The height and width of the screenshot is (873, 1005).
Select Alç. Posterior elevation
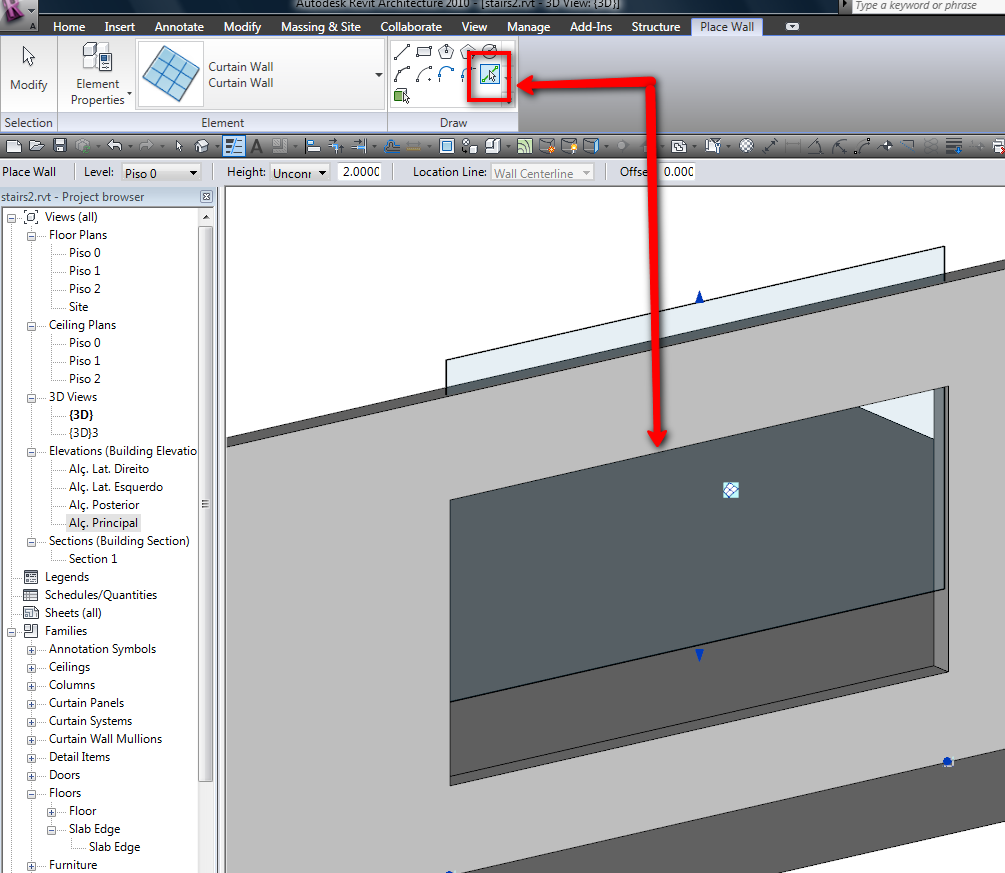click(104, 505)
